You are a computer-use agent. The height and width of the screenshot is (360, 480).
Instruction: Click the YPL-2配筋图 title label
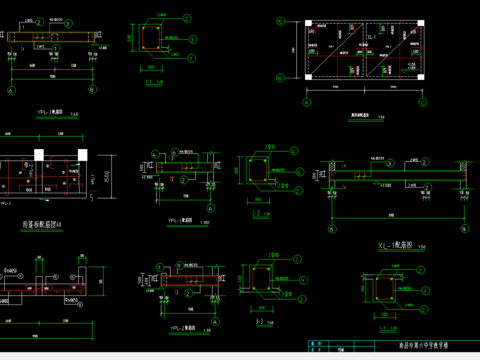183,328
